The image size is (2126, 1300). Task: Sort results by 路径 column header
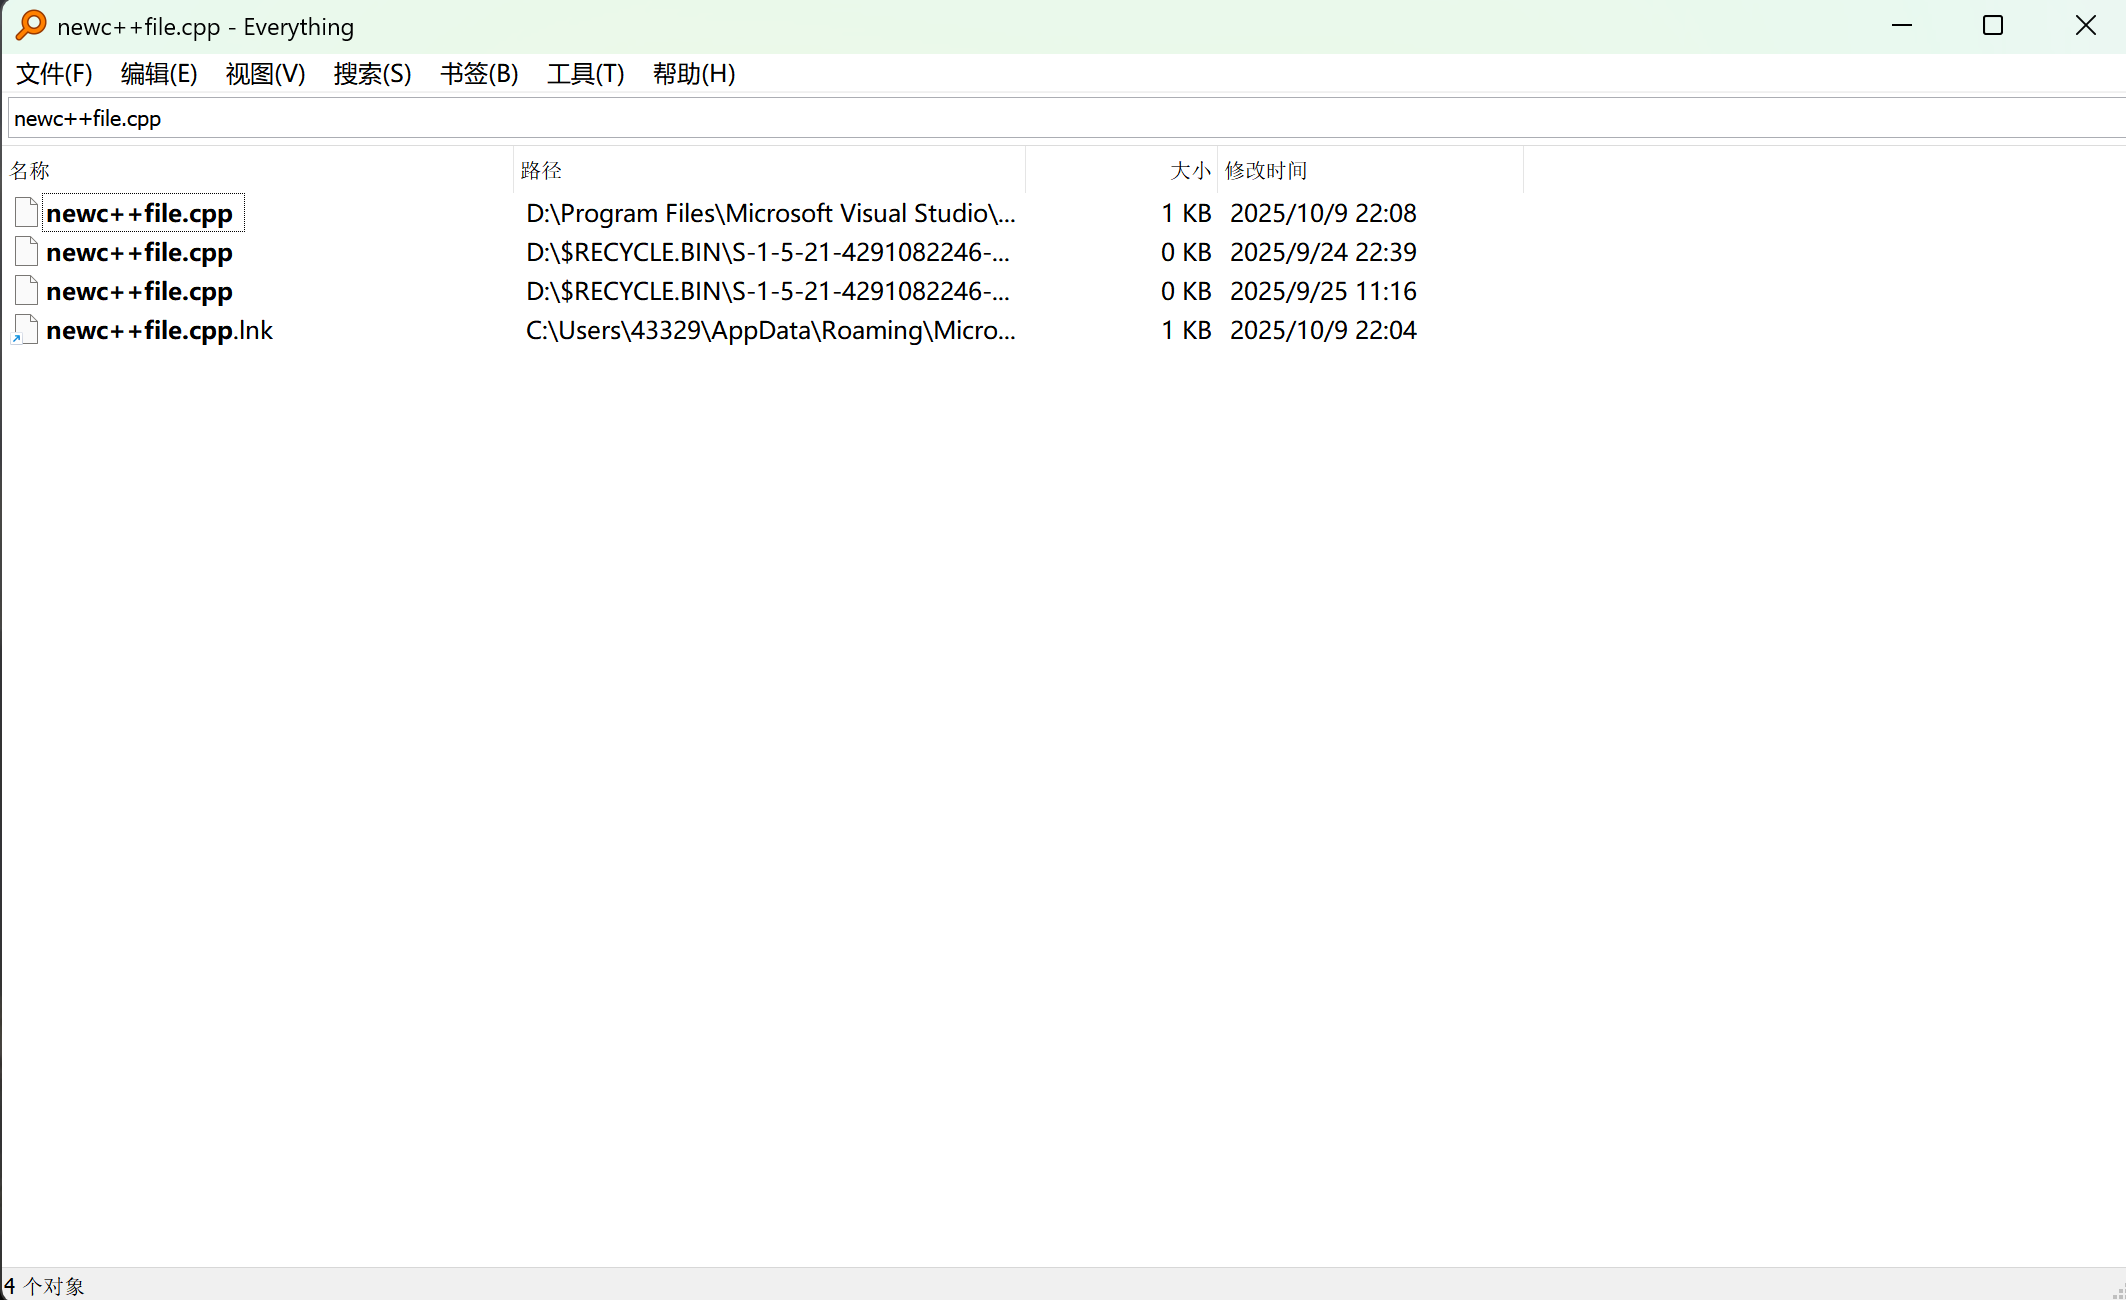coord(769,171)
